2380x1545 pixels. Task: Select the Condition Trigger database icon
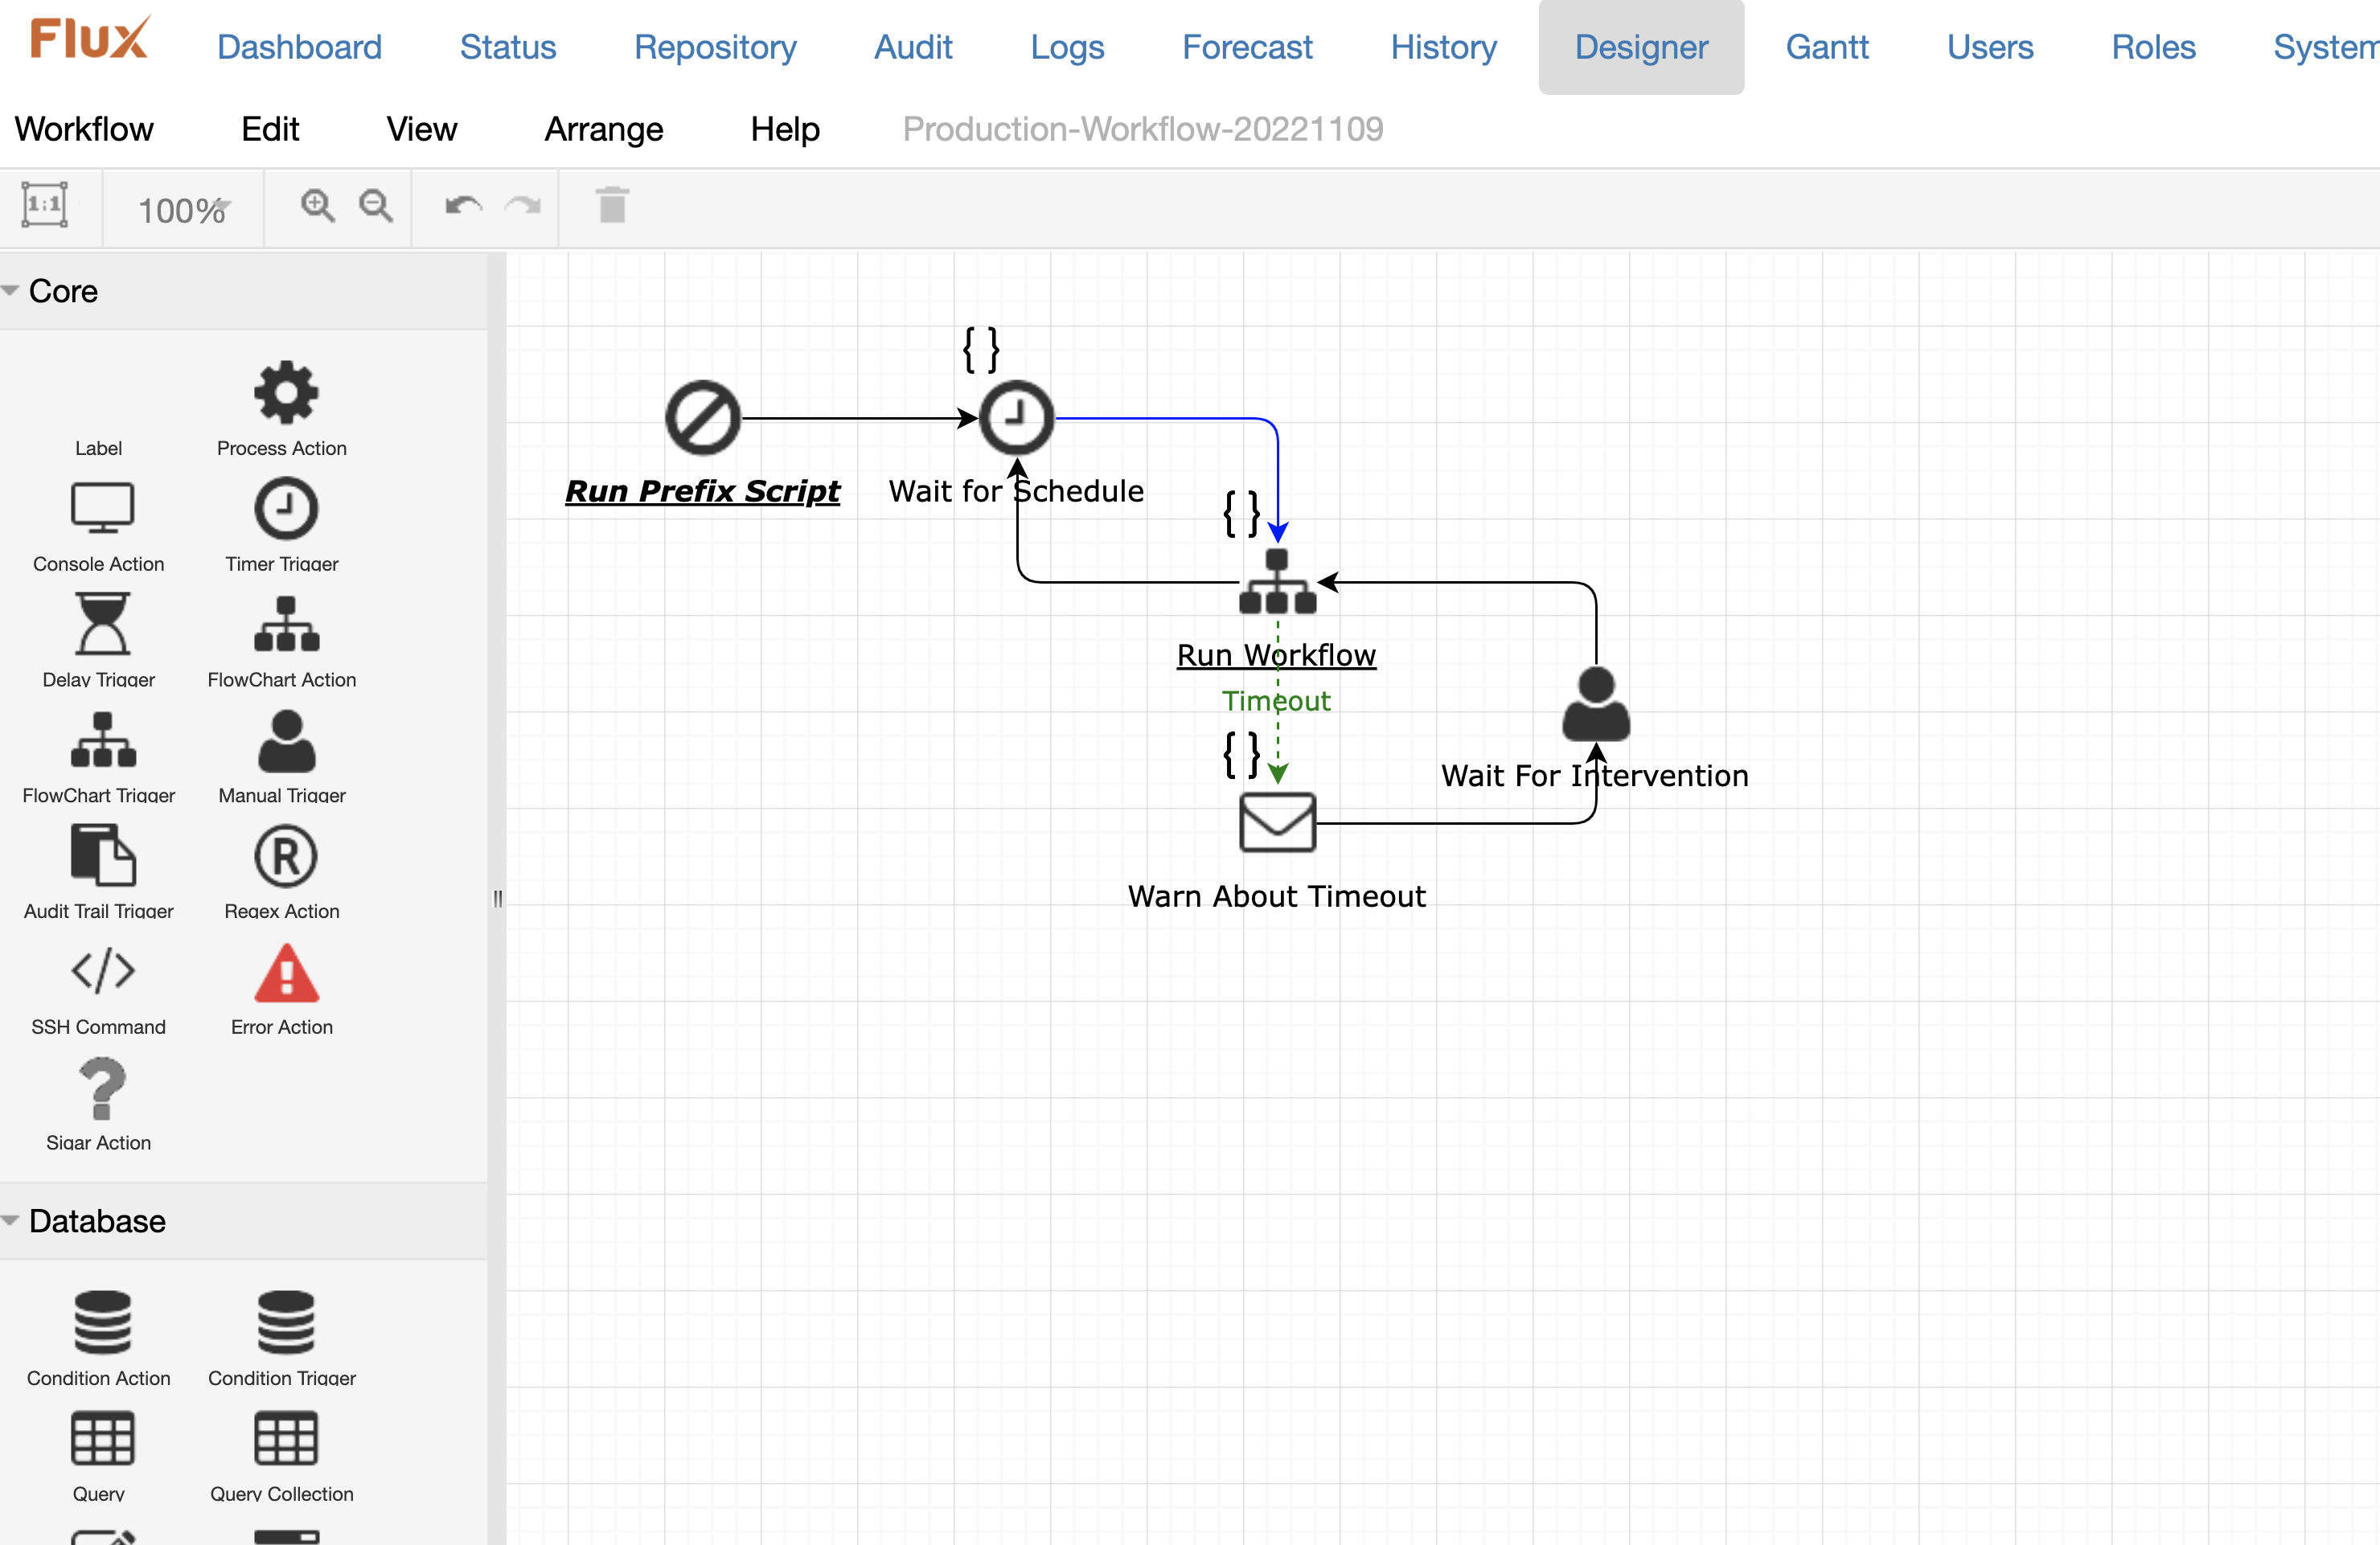[x=286, y=1322]
